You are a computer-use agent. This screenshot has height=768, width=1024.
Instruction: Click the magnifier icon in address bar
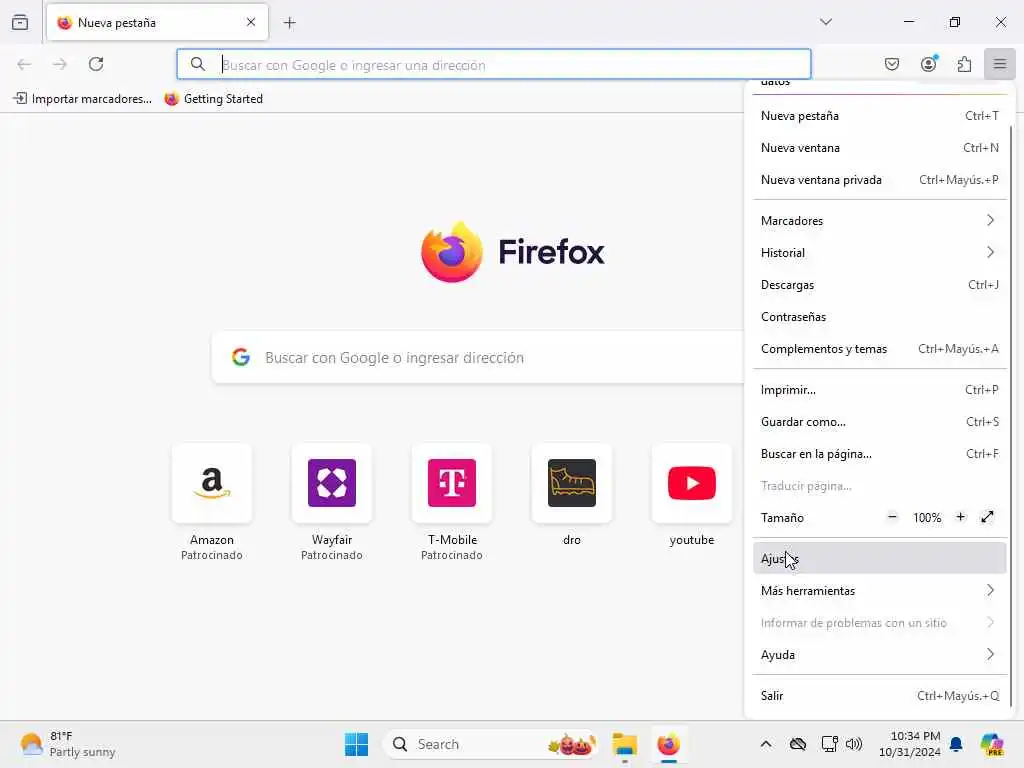coord(198,64)
